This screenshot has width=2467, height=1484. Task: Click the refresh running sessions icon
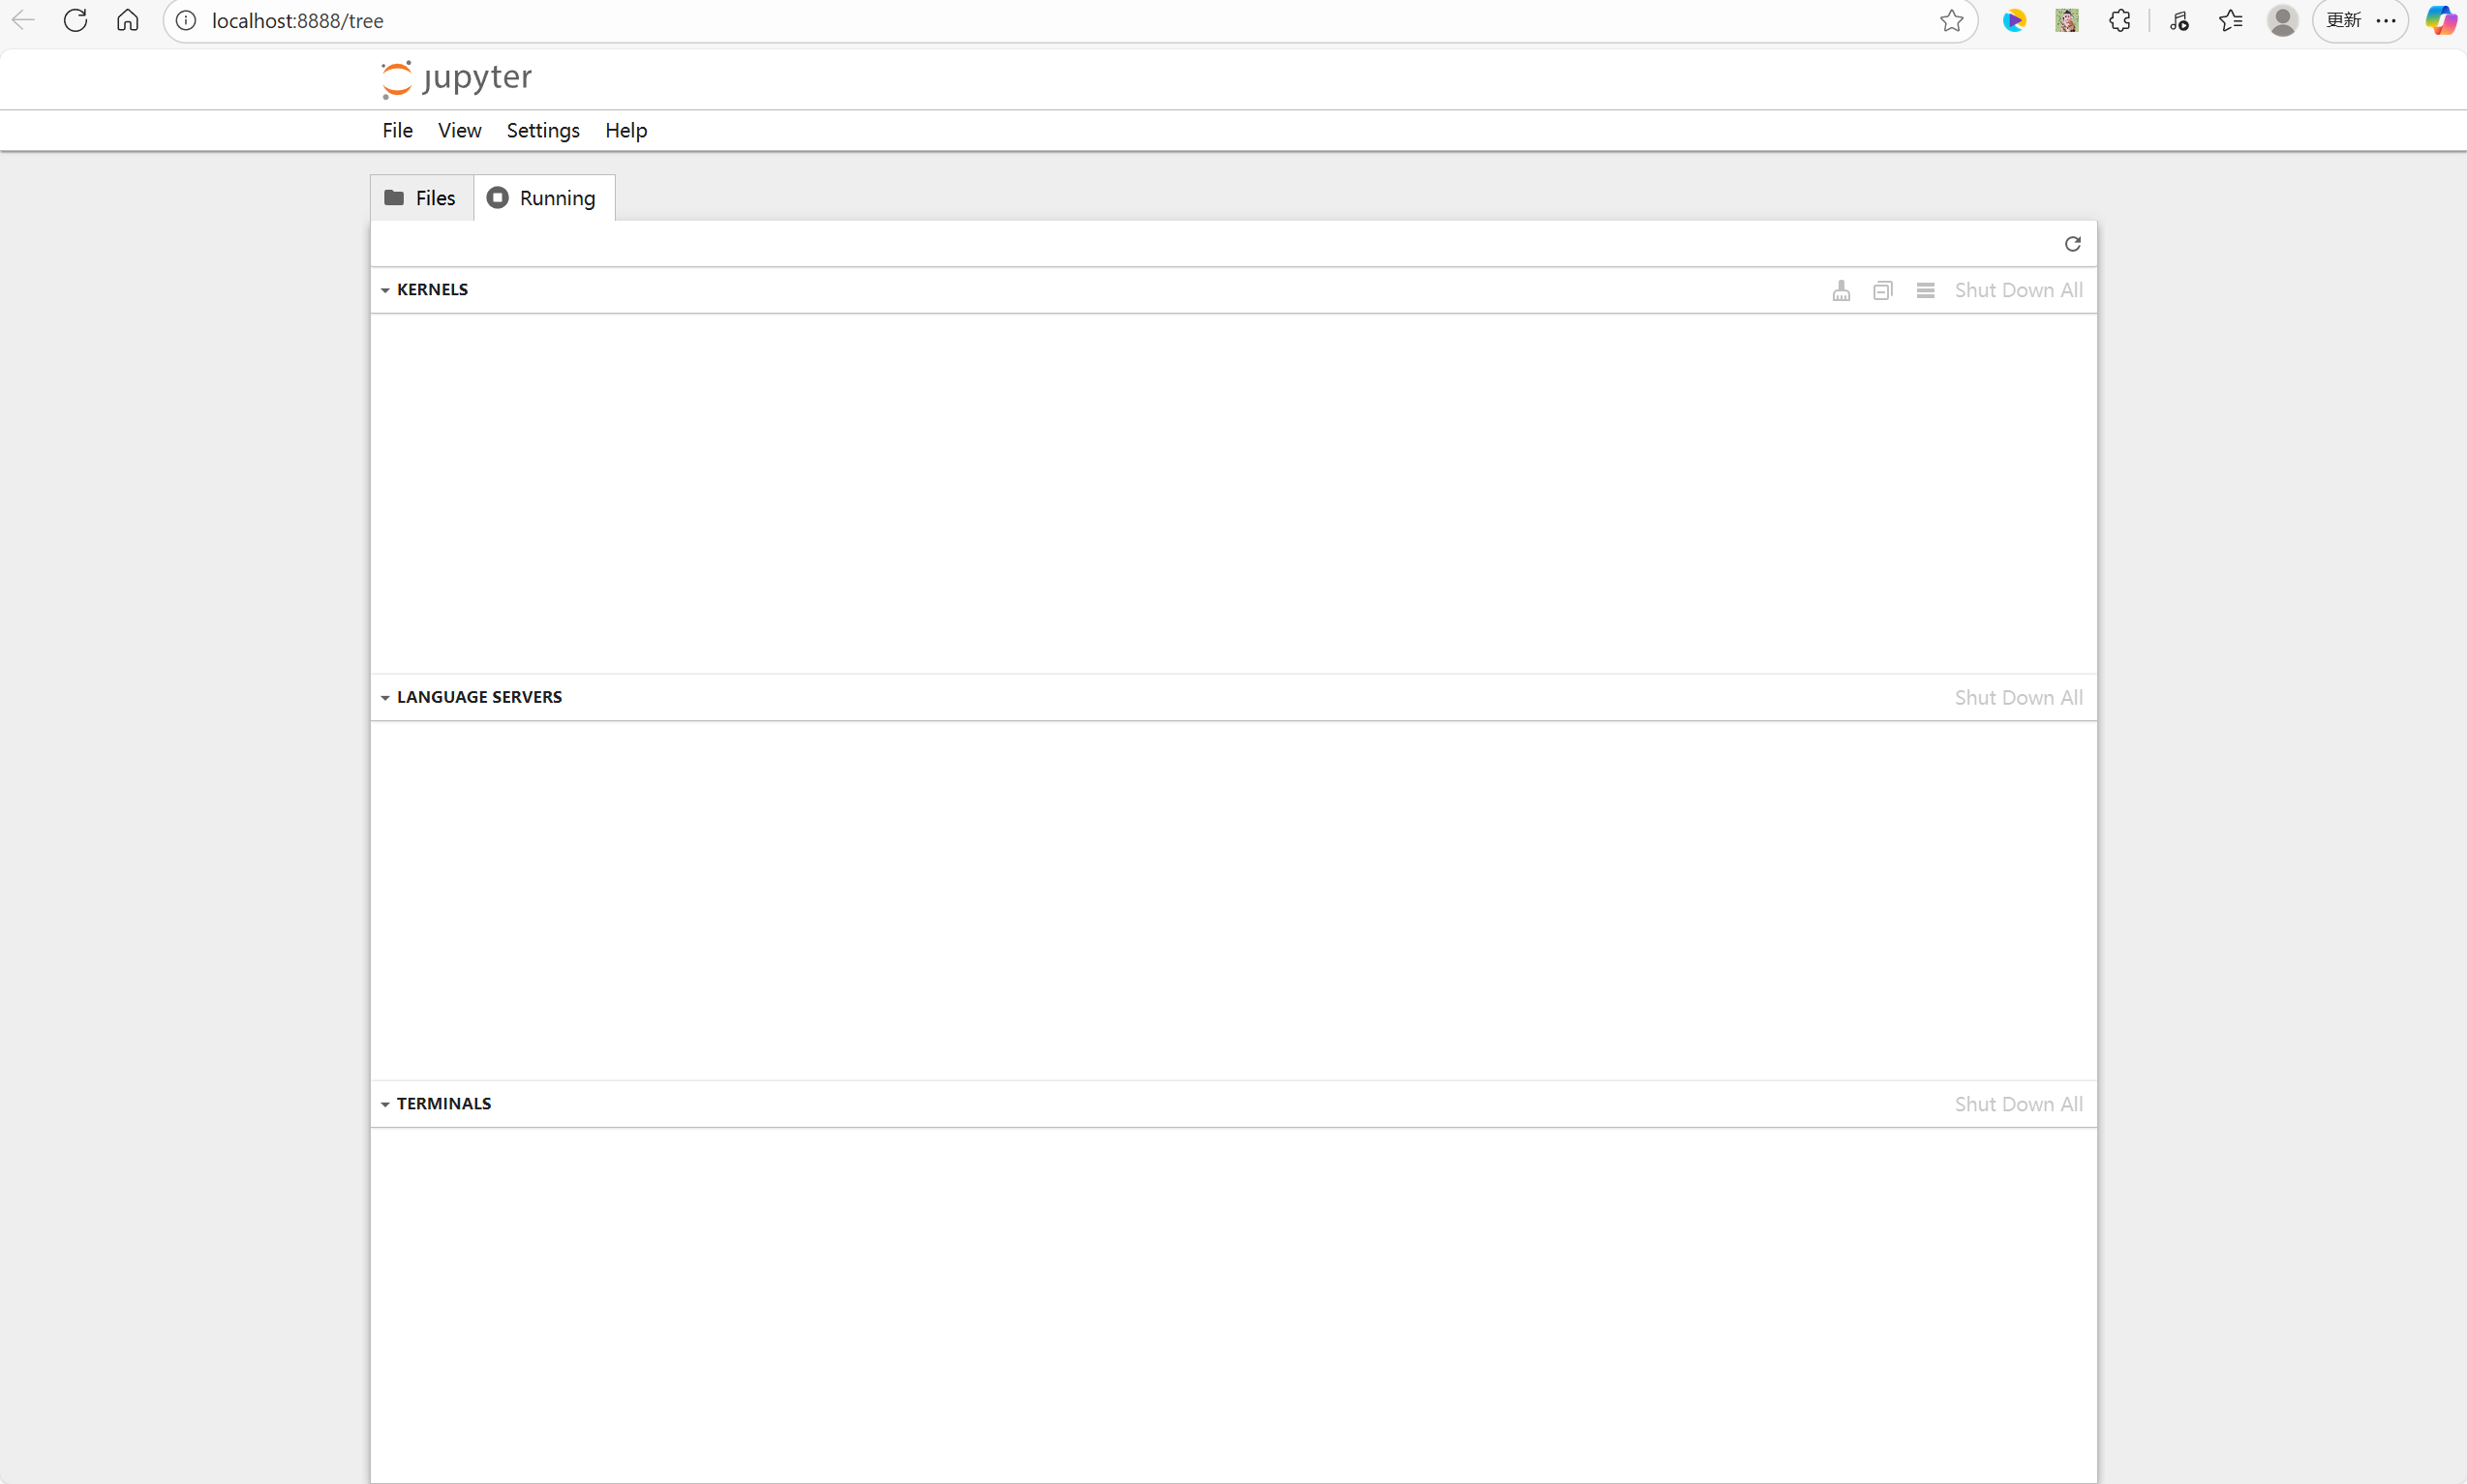[x=2072, y=244]
